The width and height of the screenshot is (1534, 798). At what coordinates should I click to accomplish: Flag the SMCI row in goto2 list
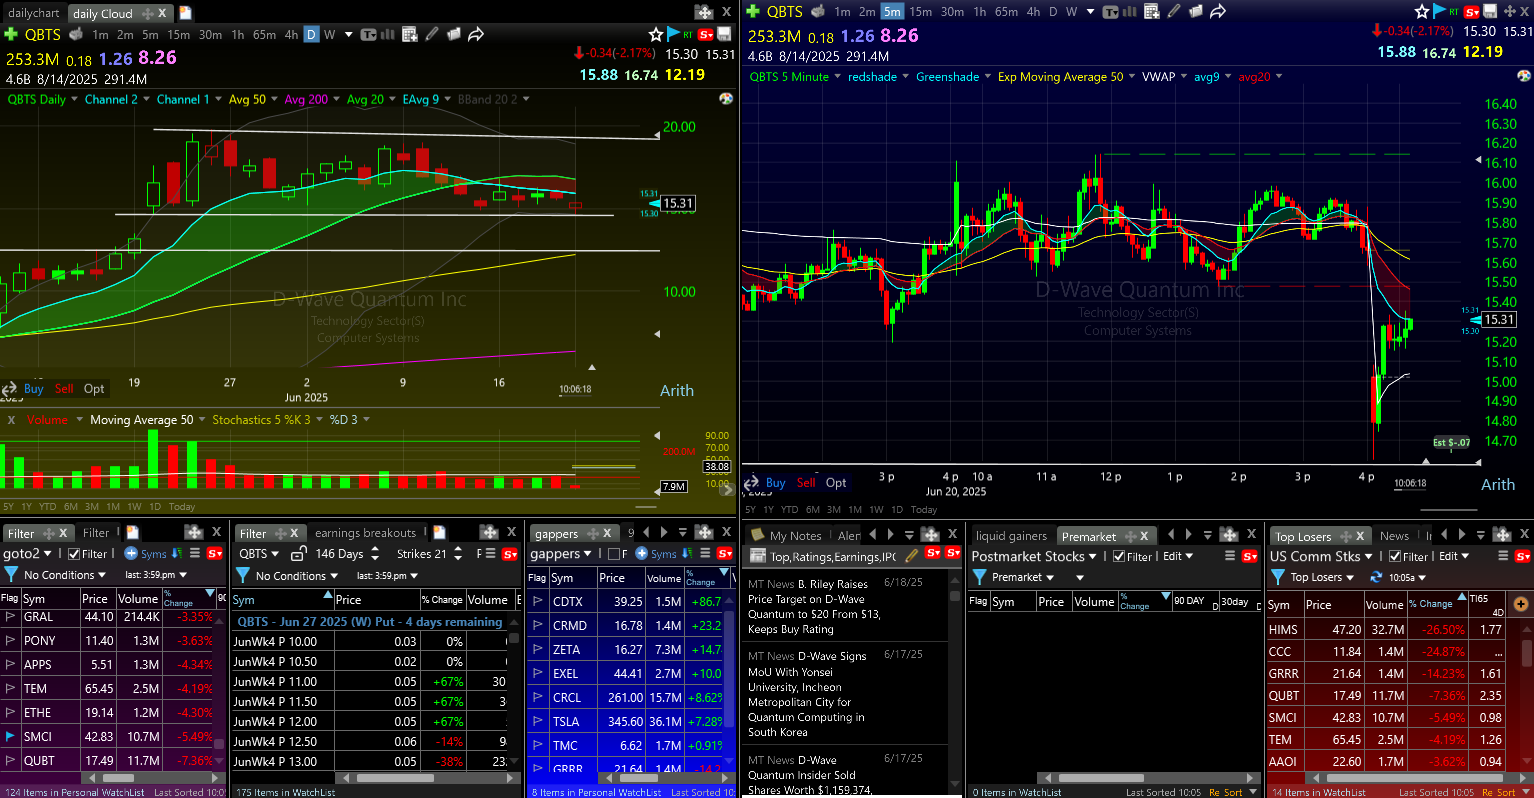tap(10, 736)
